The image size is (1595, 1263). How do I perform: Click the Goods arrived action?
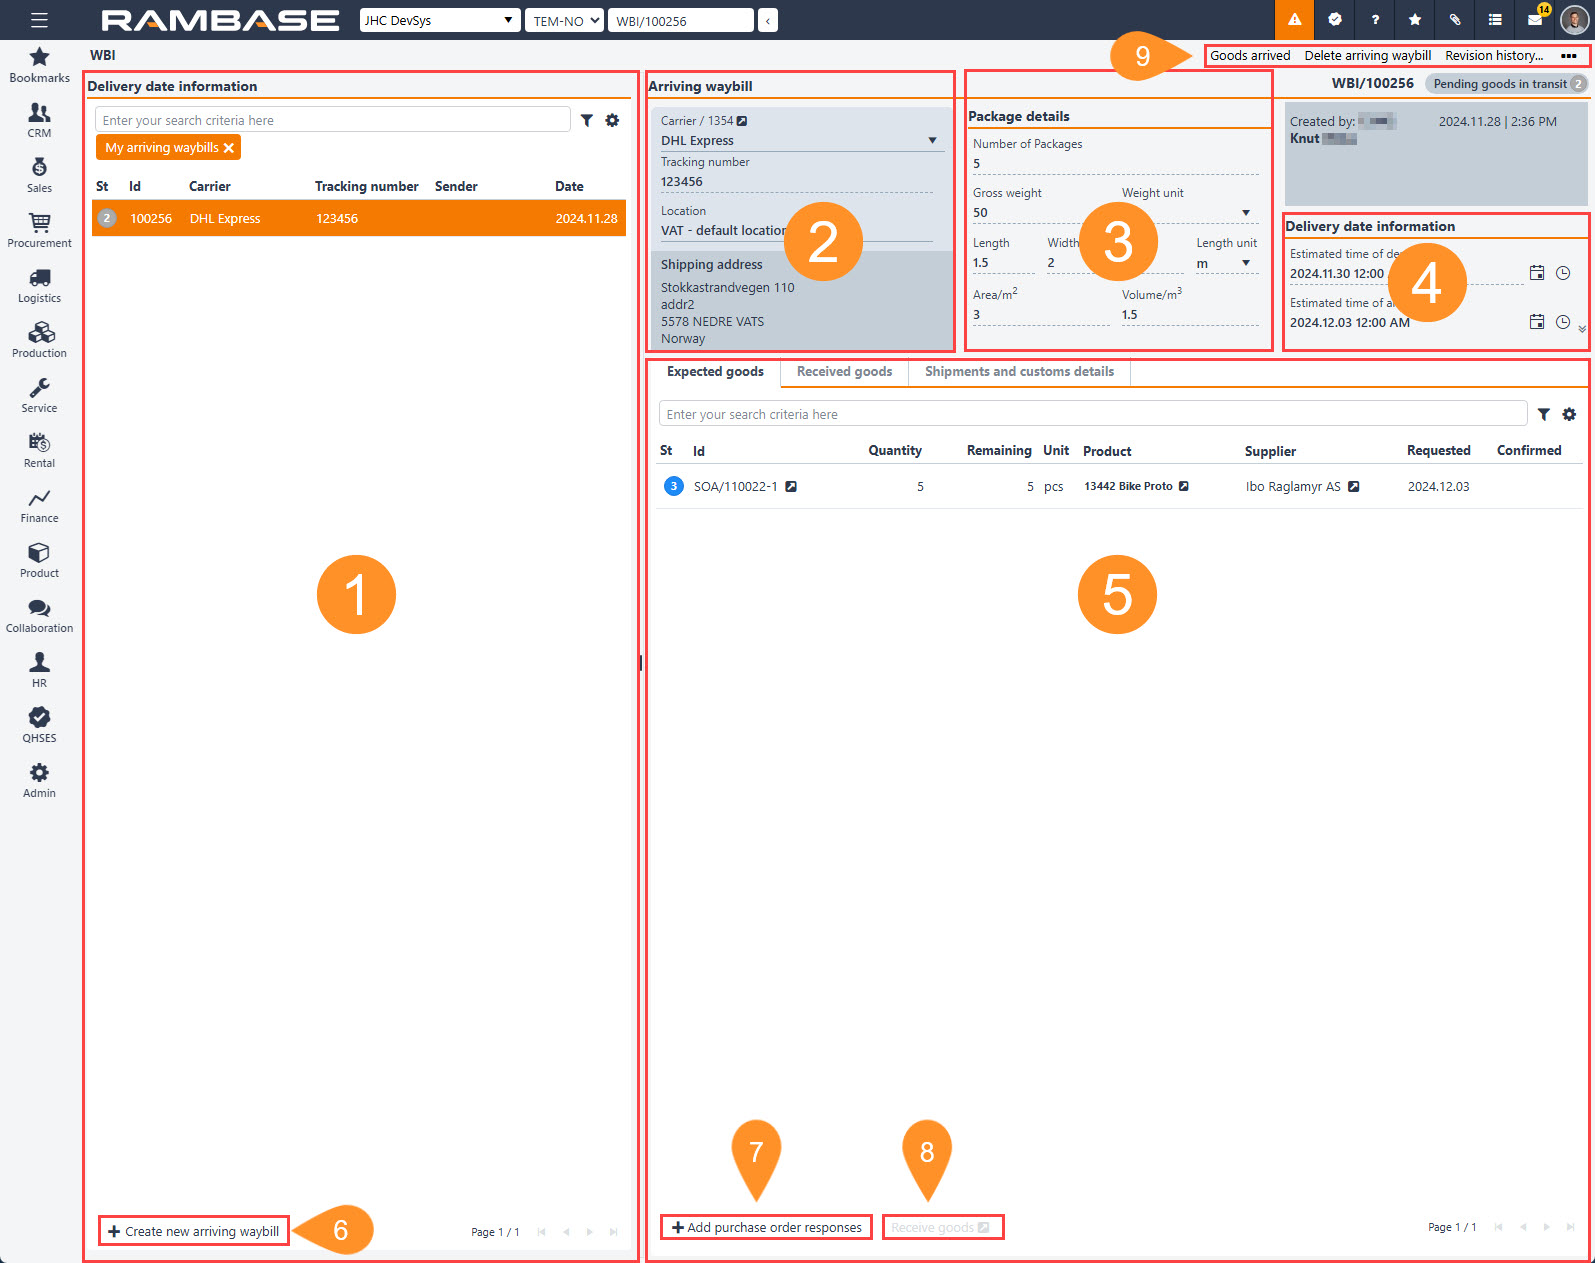tap(1250, 56)
